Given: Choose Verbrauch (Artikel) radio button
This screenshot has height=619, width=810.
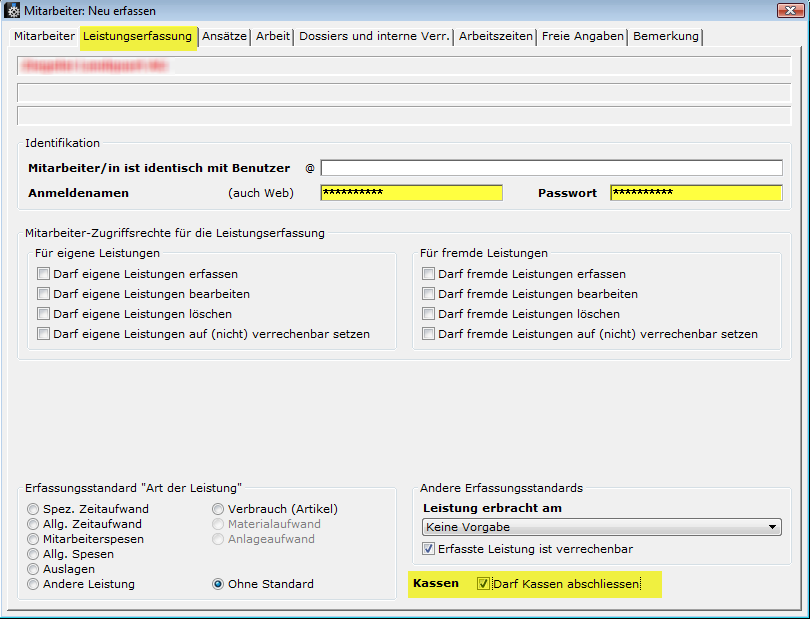Looking at the screenshot, I should tap(218, 509).
